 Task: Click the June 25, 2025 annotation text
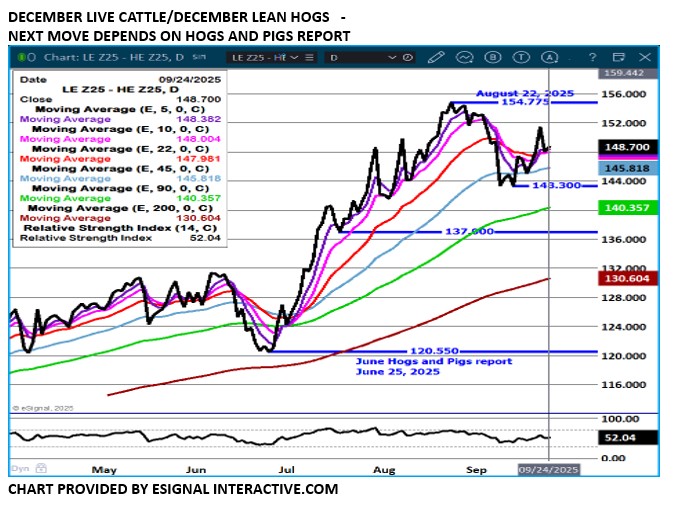click(x=398, y=372)
